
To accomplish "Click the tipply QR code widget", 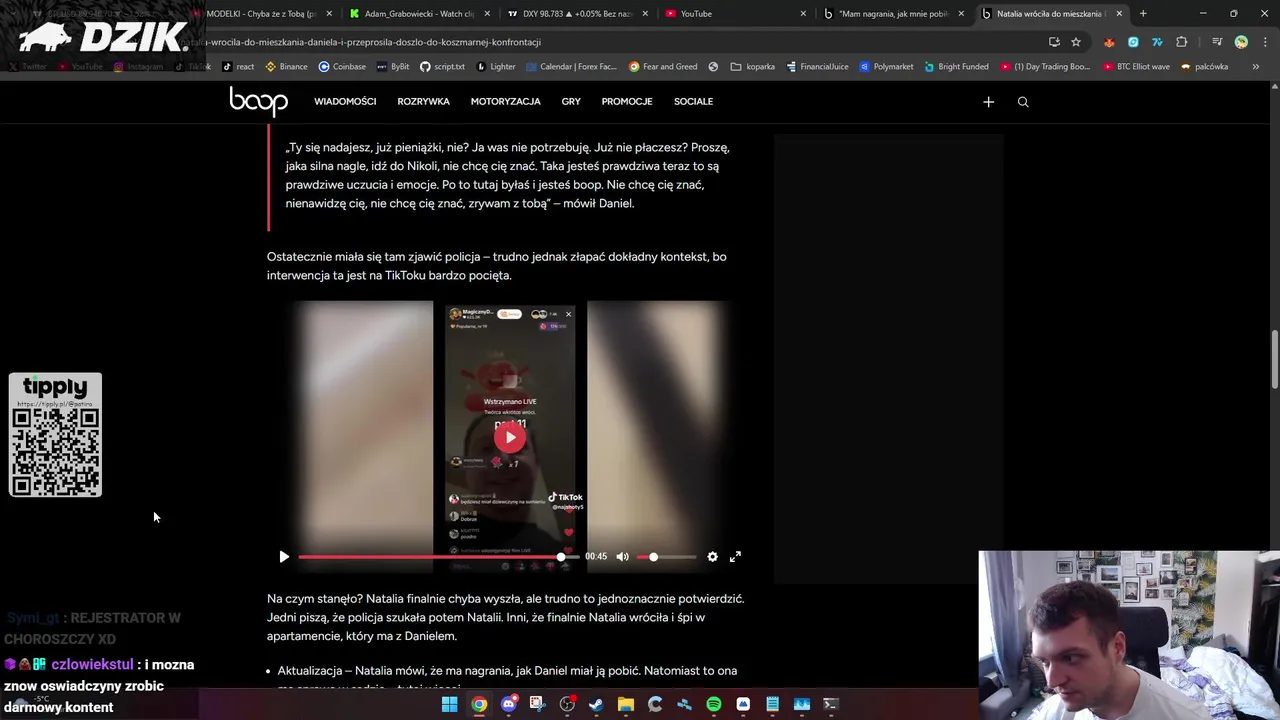I will click(x=55, y=435).
